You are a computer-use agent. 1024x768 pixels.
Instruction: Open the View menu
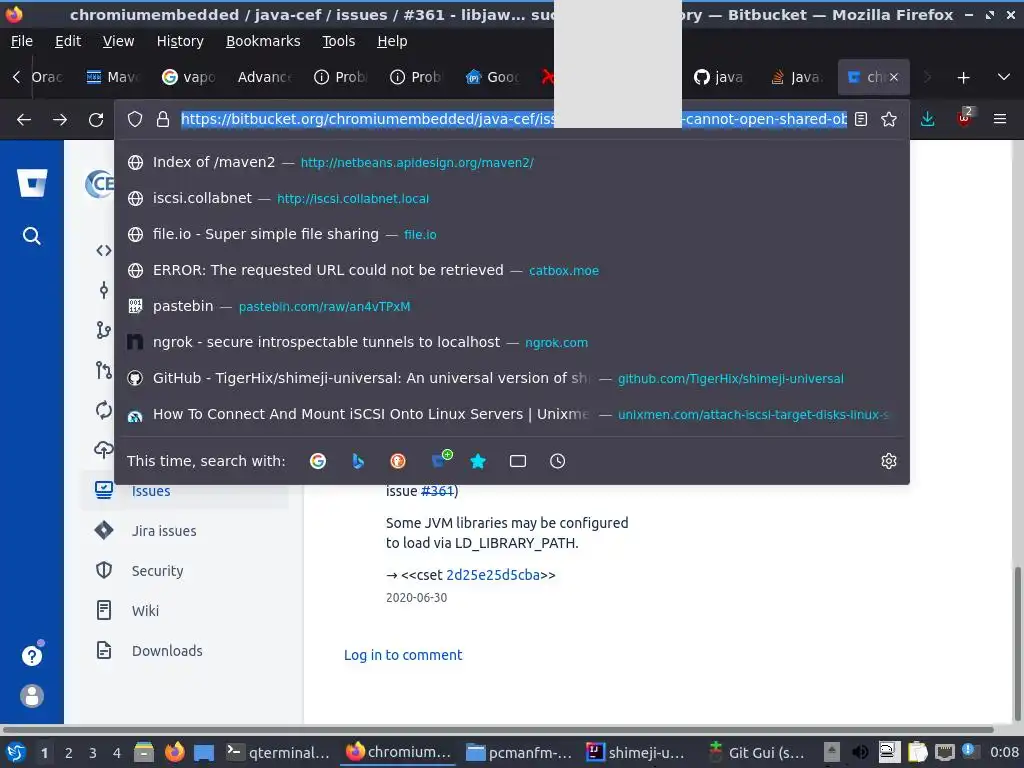point(118,41)
